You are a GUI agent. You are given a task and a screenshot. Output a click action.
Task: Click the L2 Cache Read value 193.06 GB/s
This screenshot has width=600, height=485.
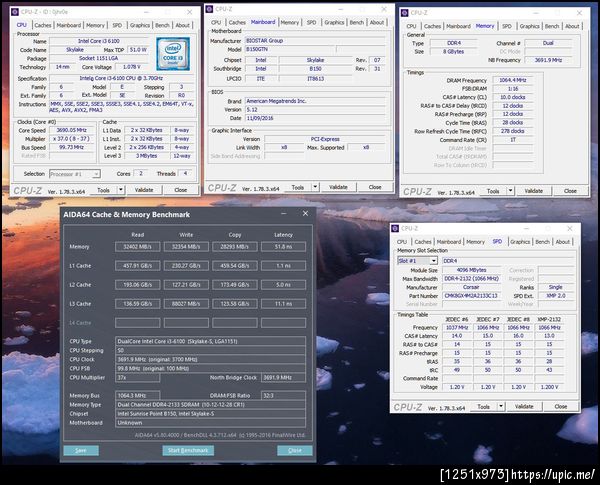[x=137, y=285]
